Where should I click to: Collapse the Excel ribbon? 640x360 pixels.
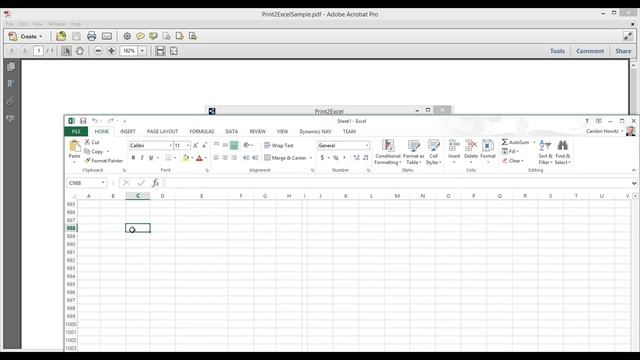634,170
